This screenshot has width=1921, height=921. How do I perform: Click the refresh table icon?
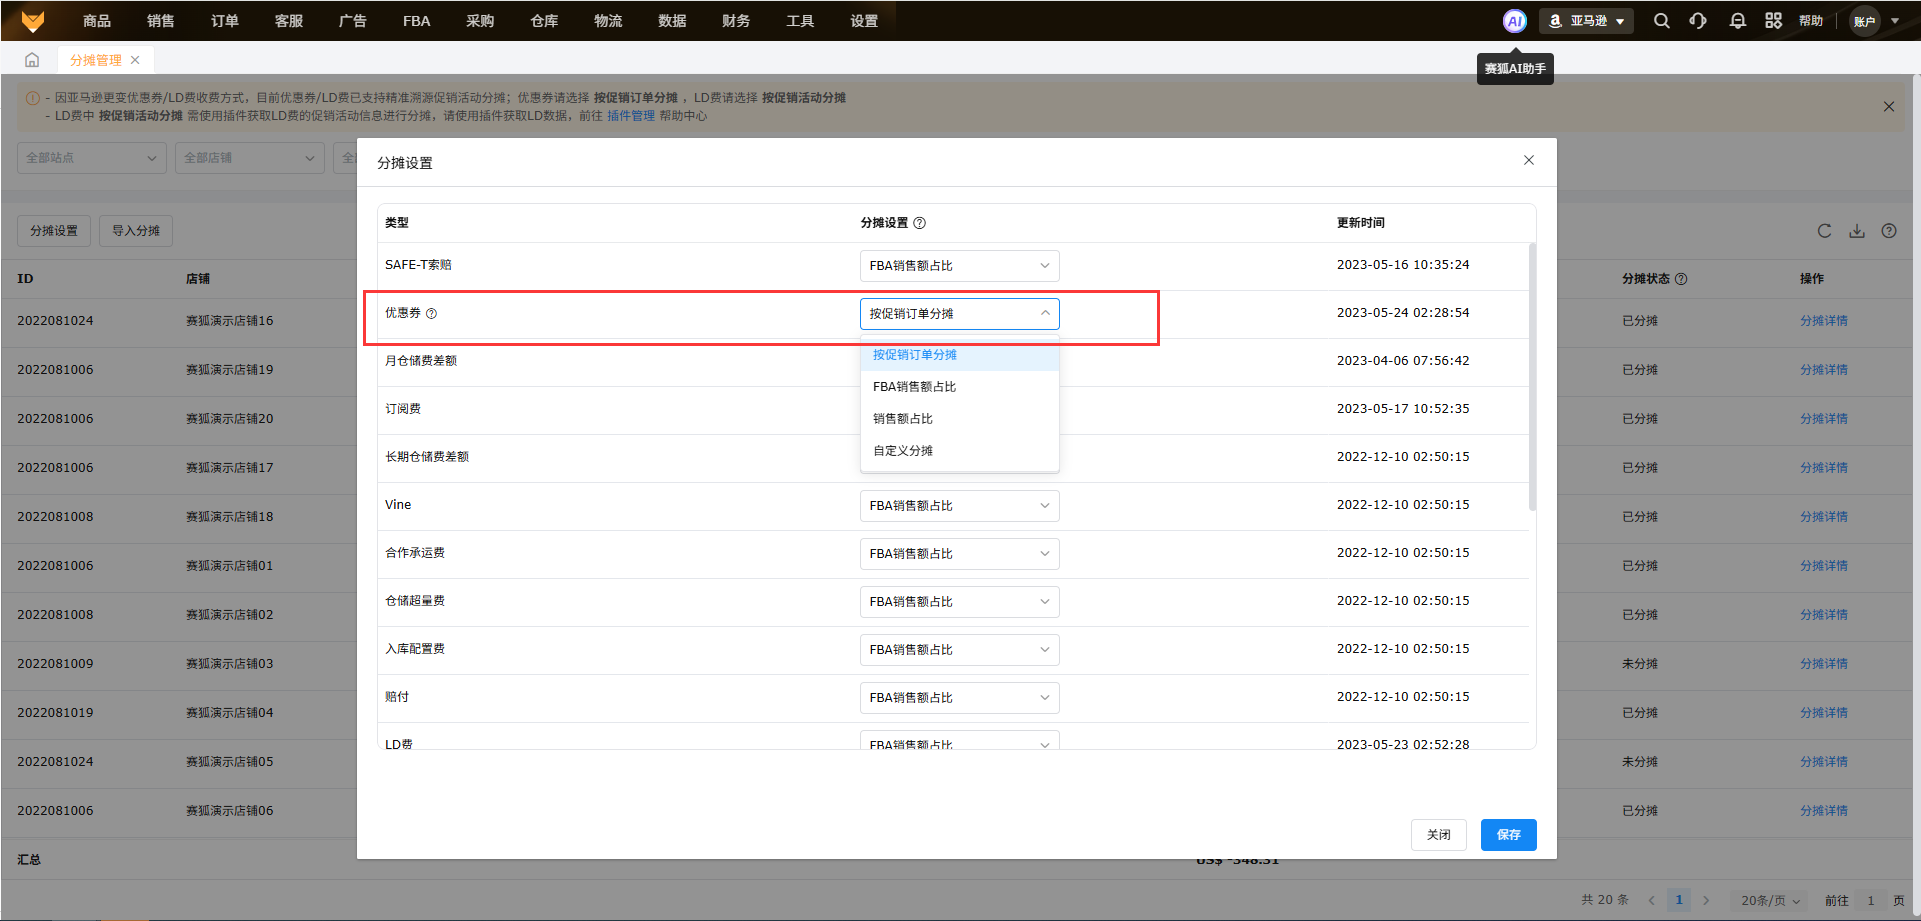click(x=1825, y=231)
